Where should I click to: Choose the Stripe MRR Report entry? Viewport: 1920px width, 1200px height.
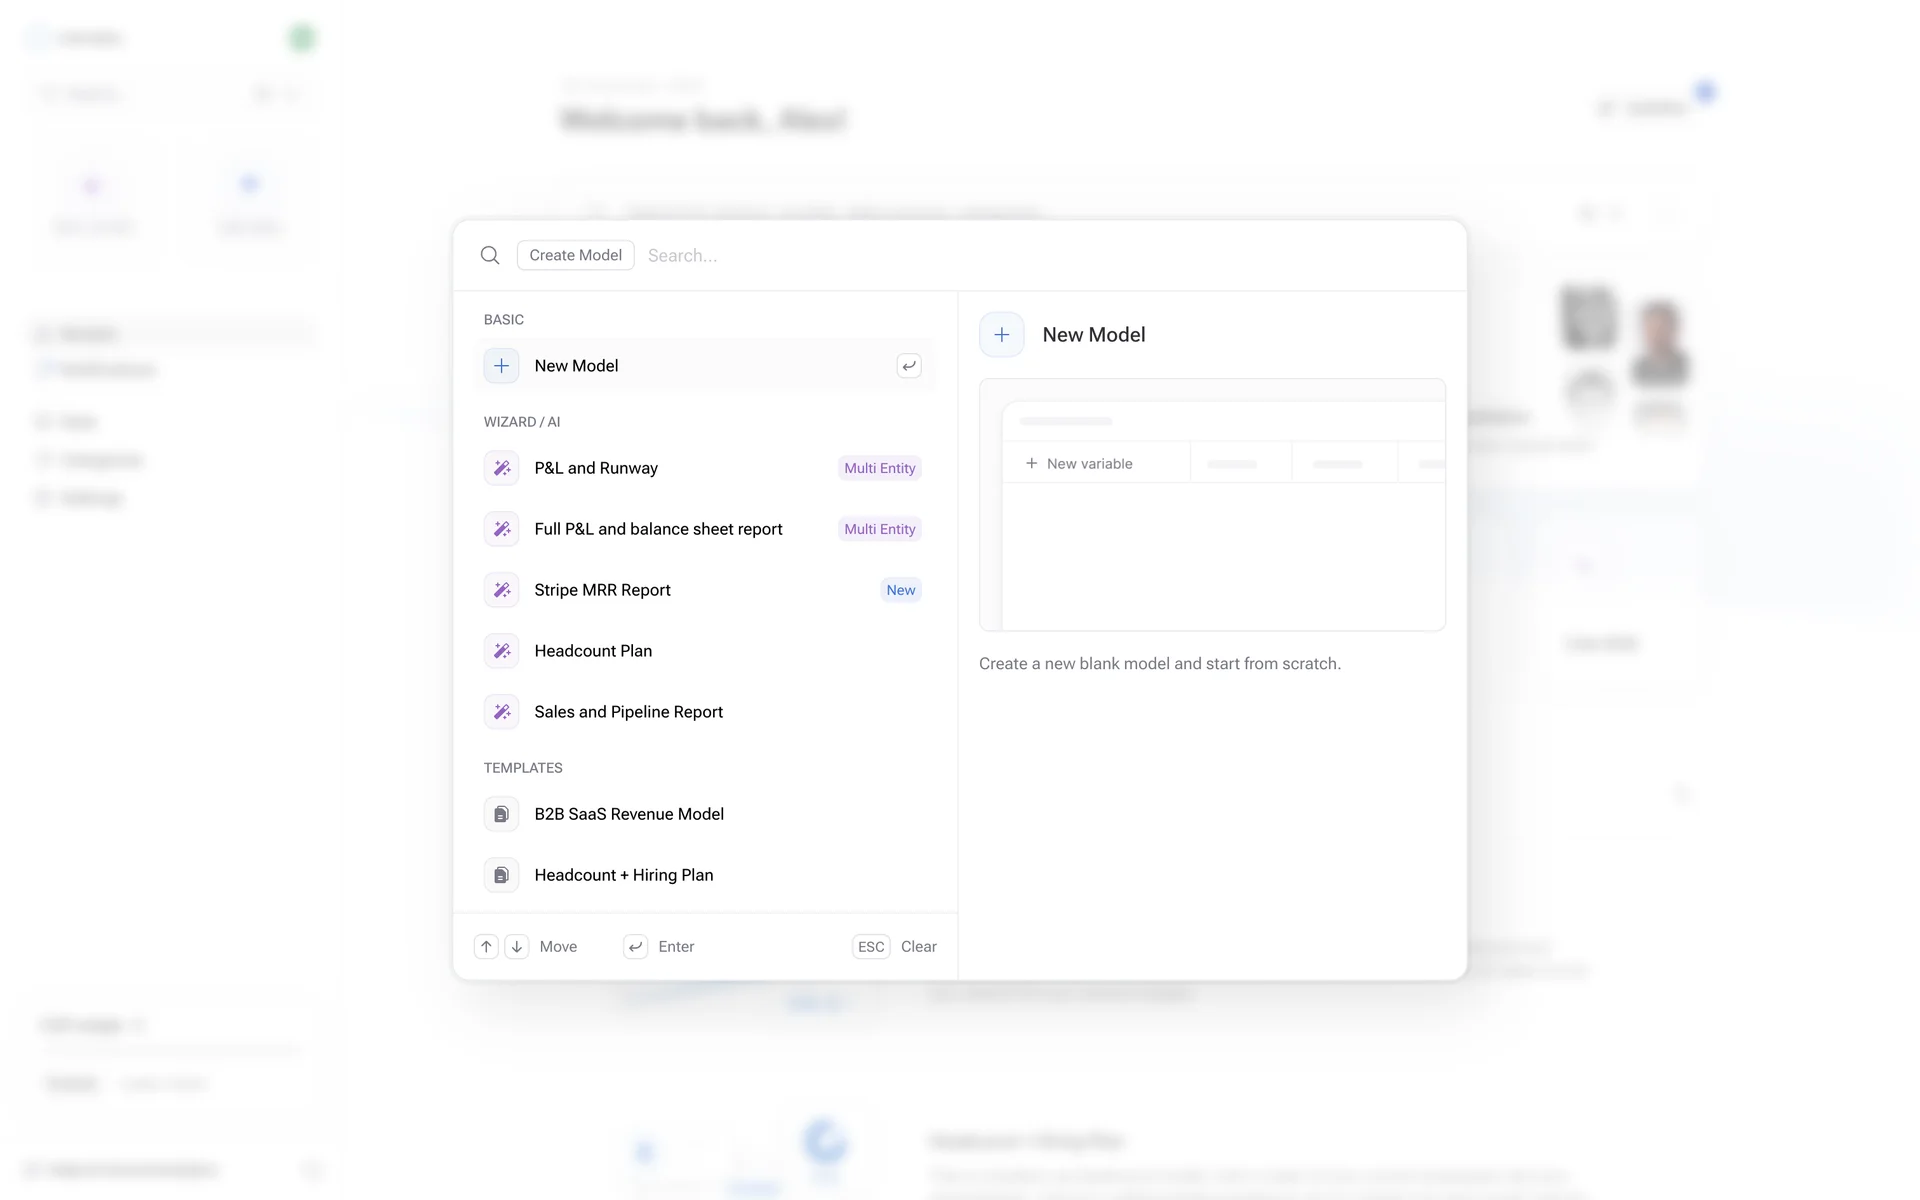(x=602, y=590)
